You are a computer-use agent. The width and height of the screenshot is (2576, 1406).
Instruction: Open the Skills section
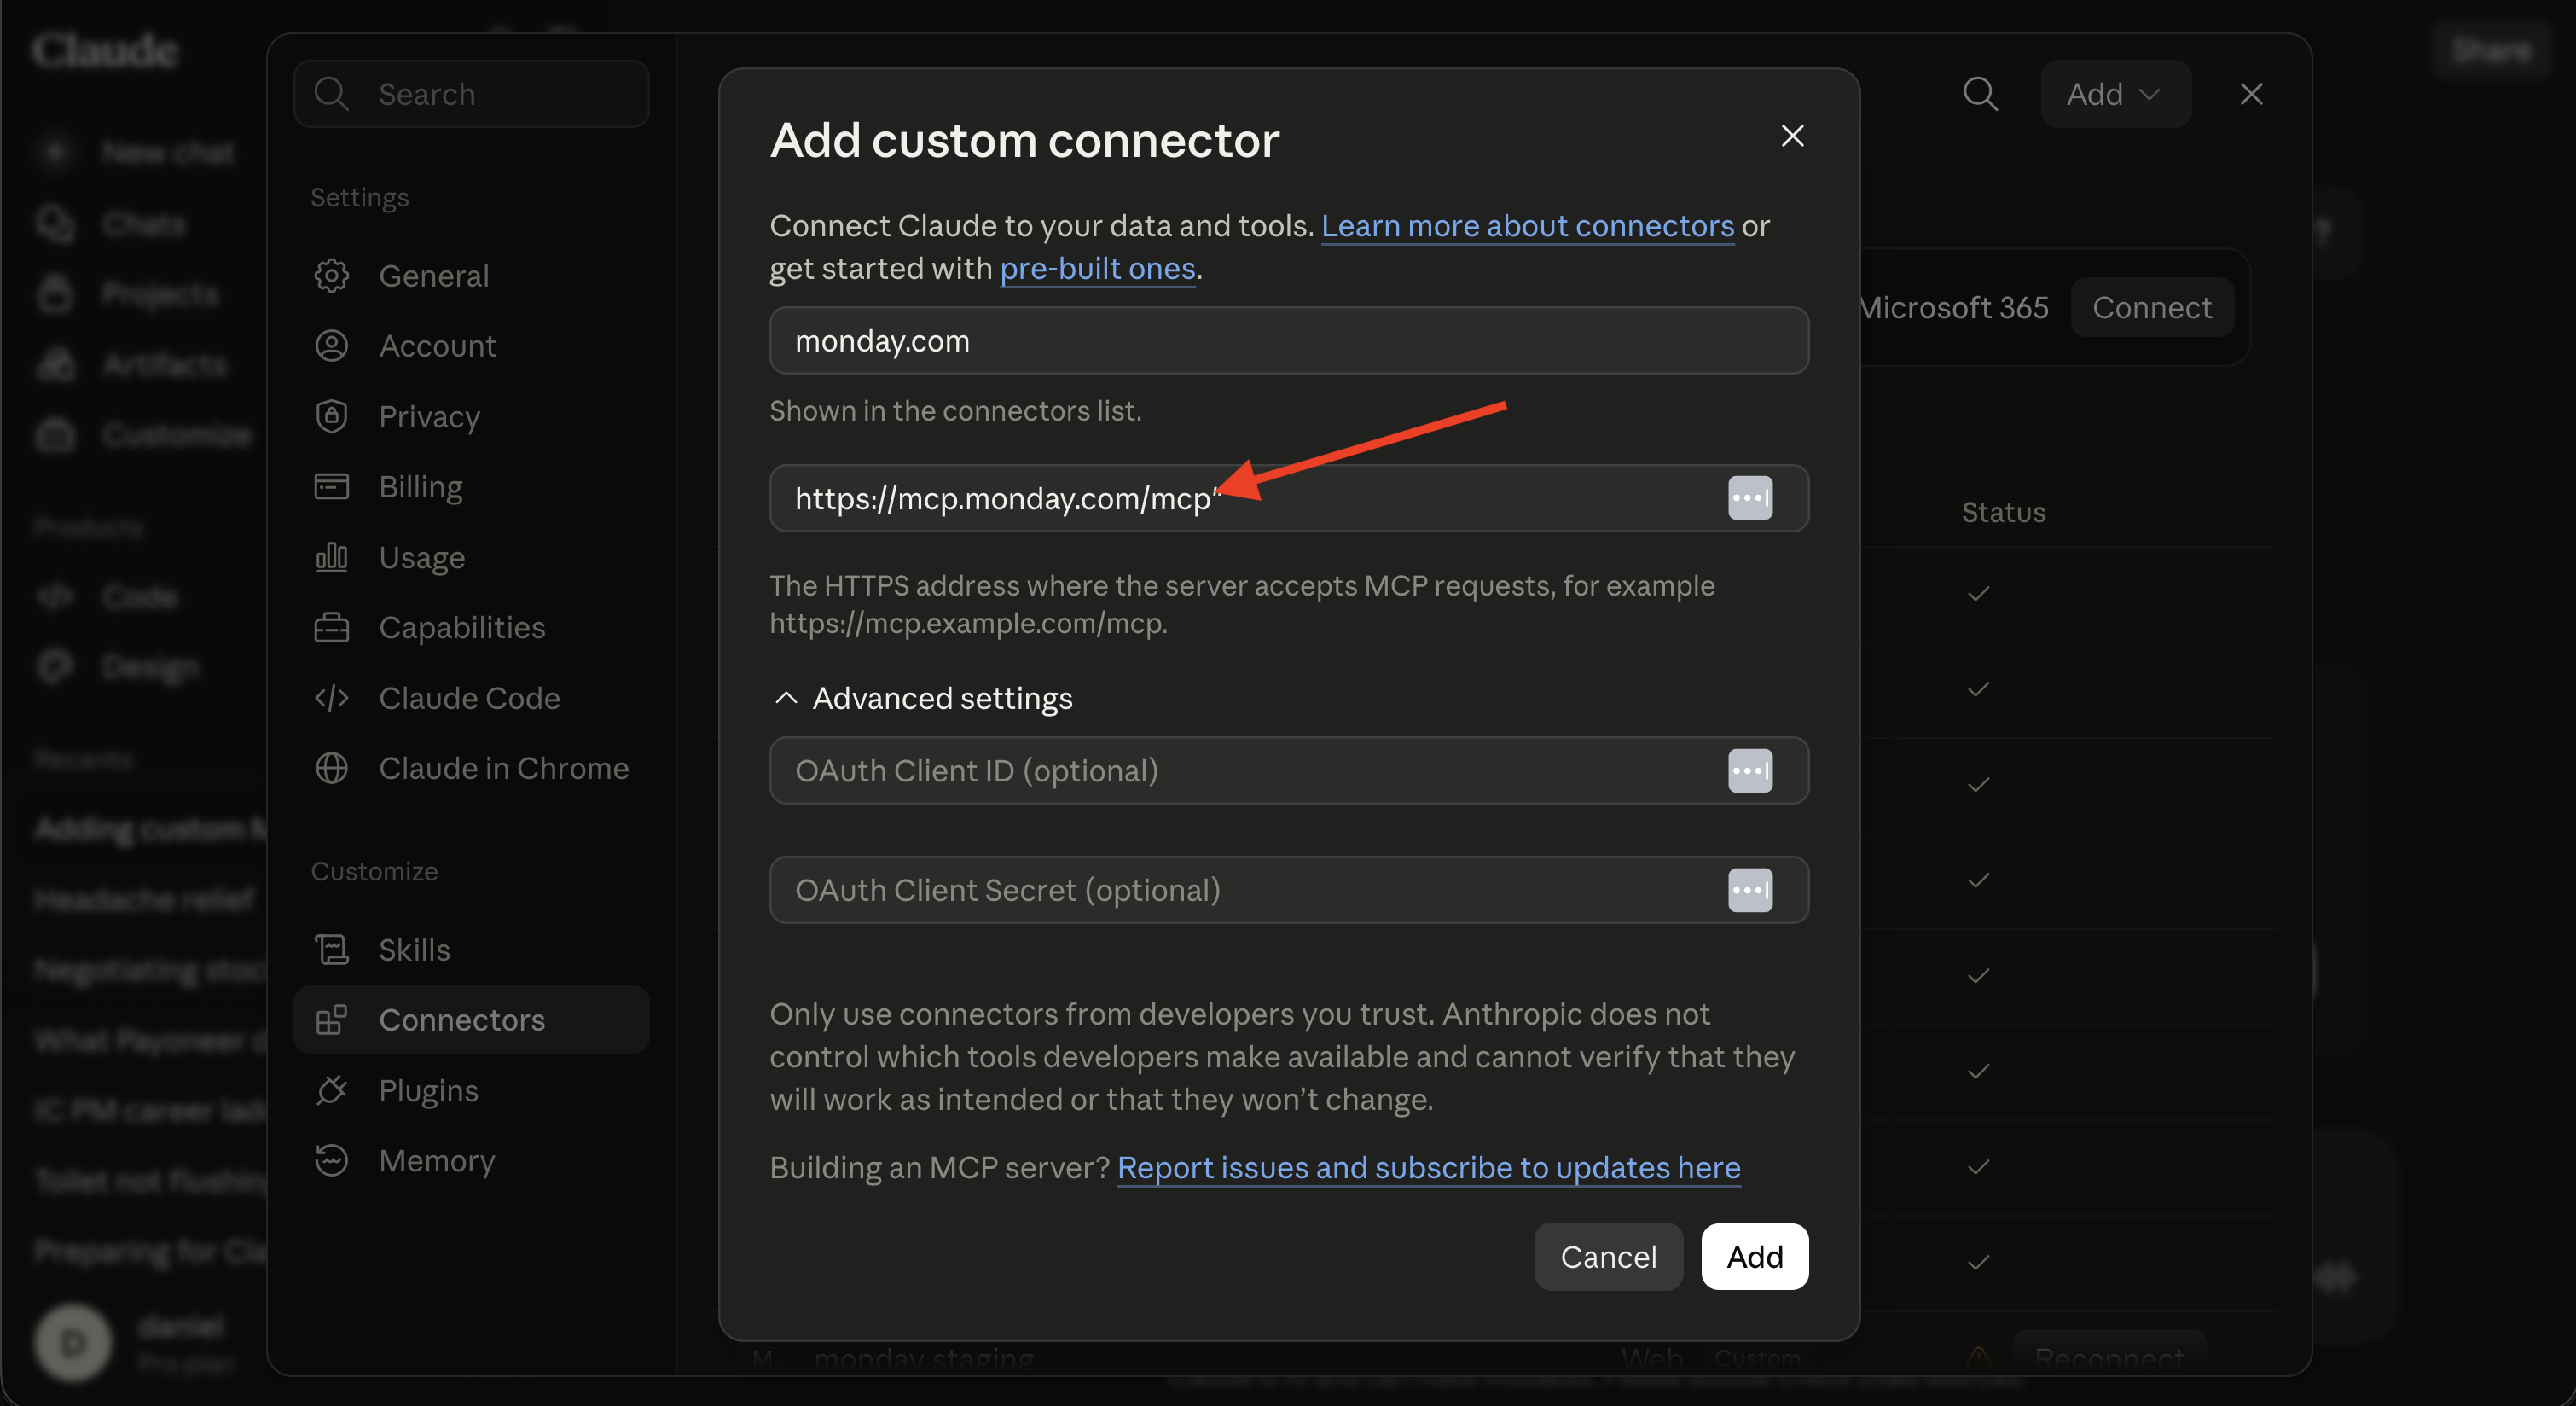click(471, 950)
